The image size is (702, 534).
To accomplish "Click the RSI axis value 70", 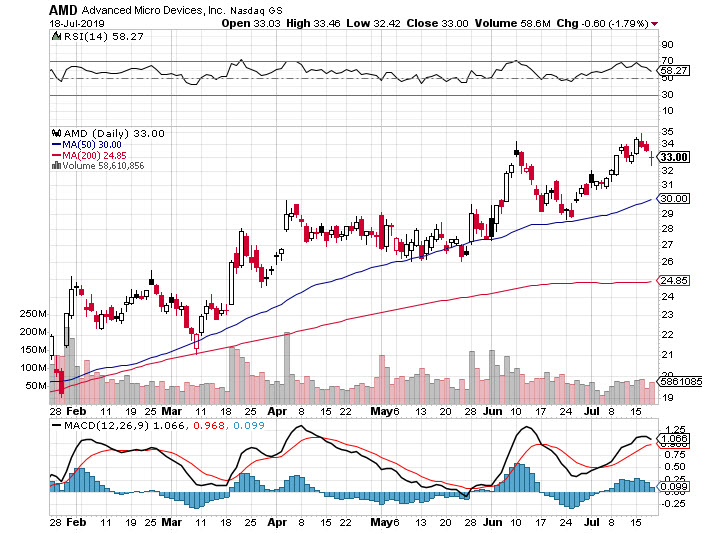I will [x=667, y=60].
